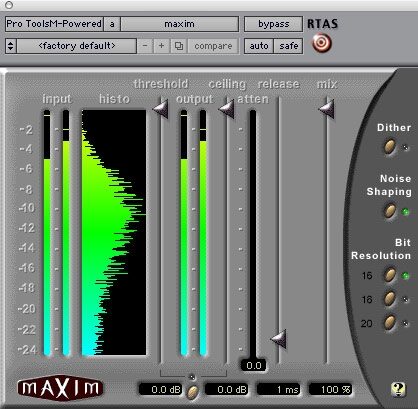The width and height of the screenshot is (418, 409).
Task: Click the window close circle button
Action: (9, 5)
